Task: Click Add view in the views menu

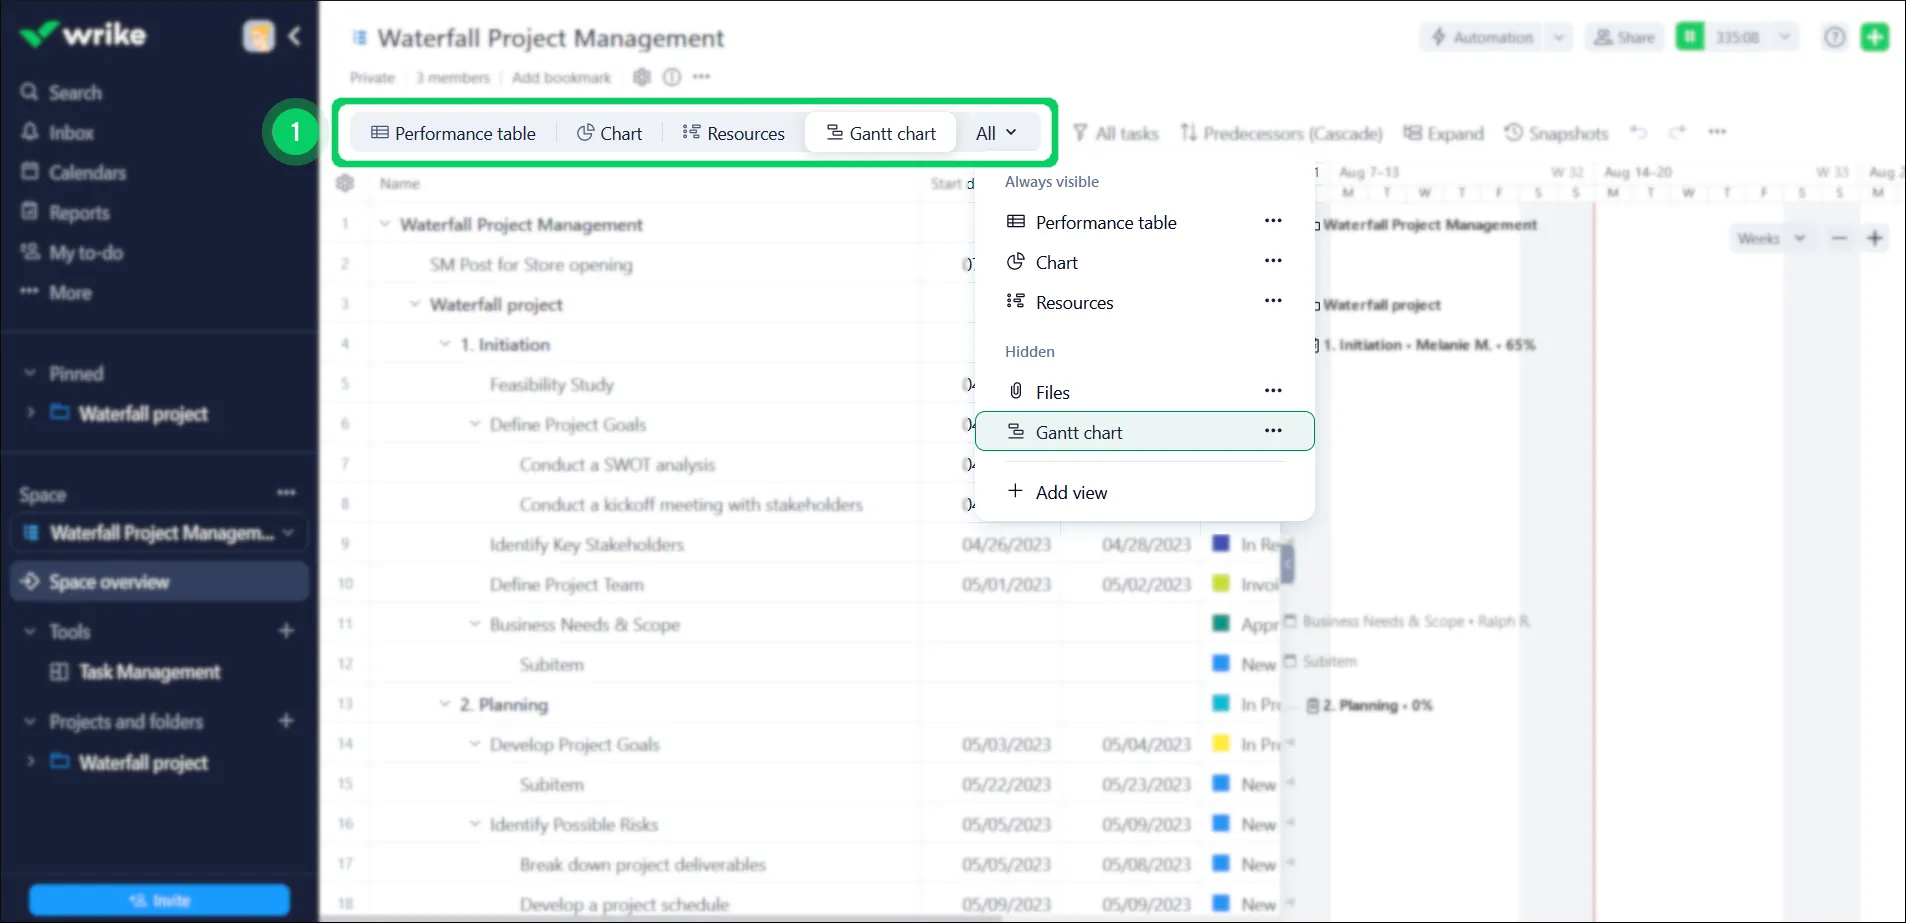Action: pyautogui.click(x=1070, y=491)
